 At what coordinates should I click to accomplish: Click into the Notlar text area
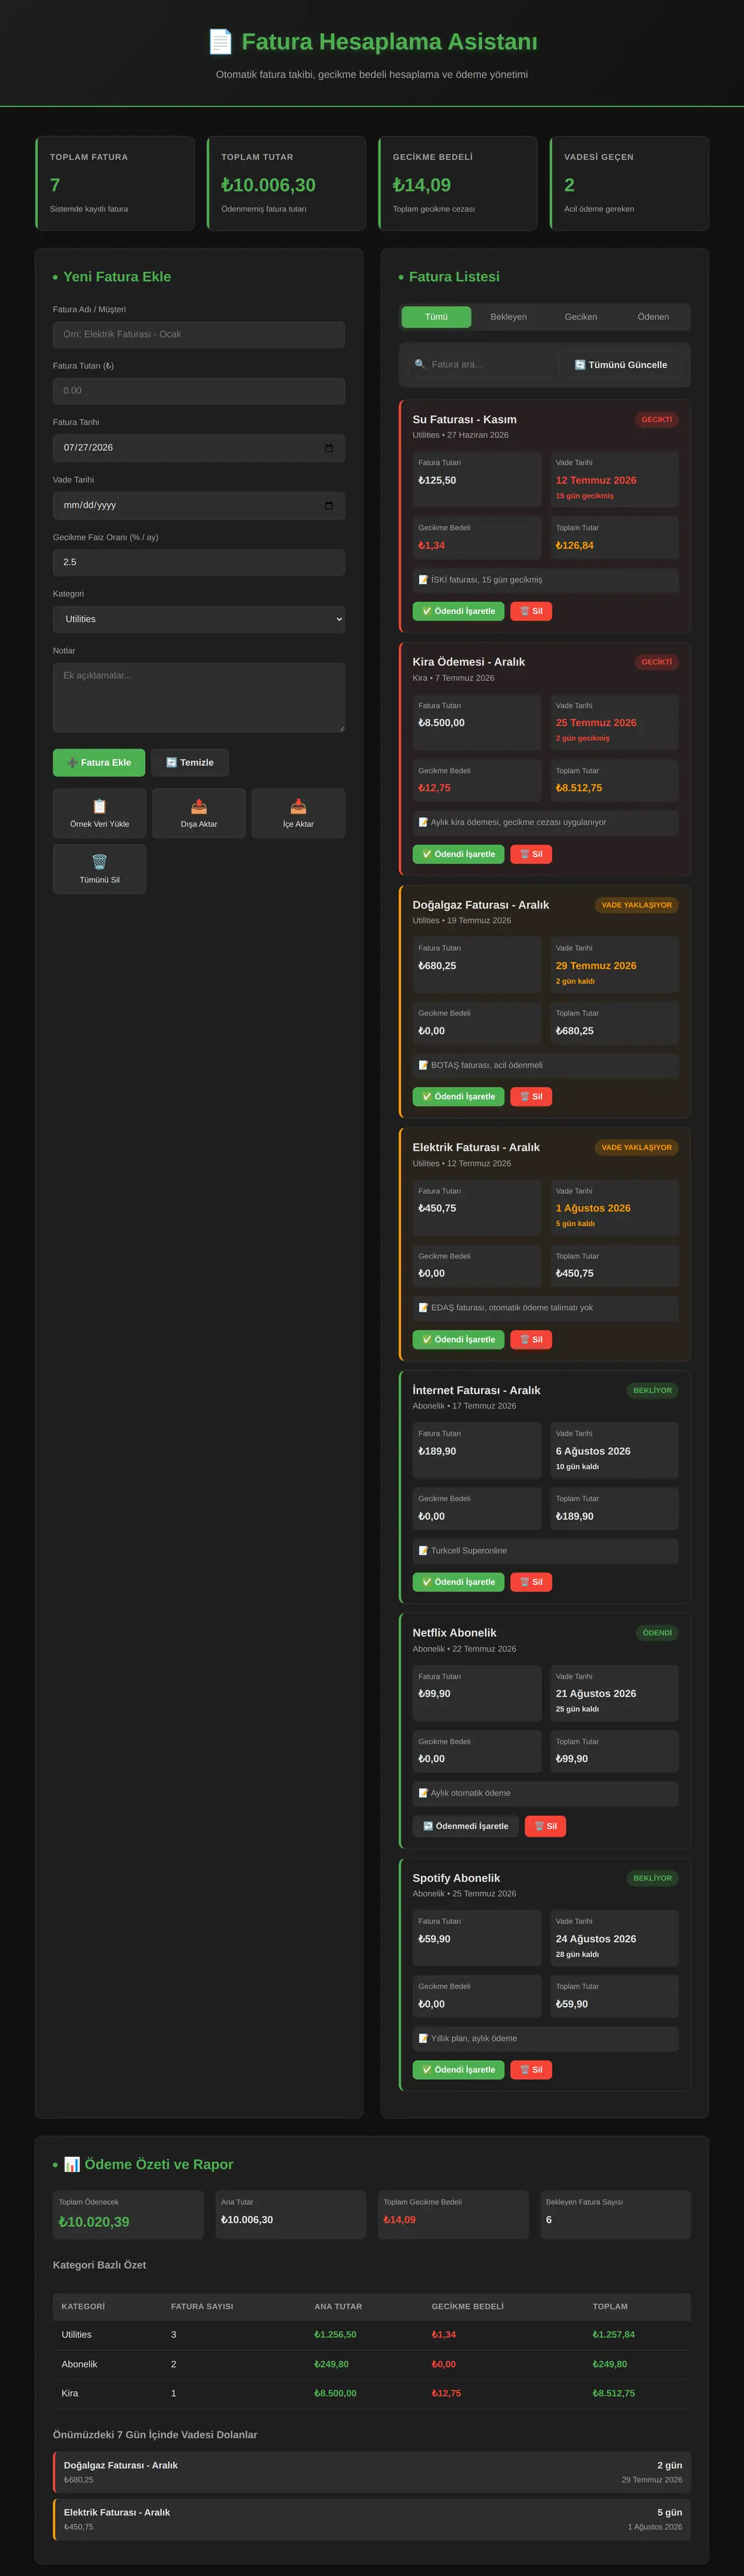pos(199,697)
